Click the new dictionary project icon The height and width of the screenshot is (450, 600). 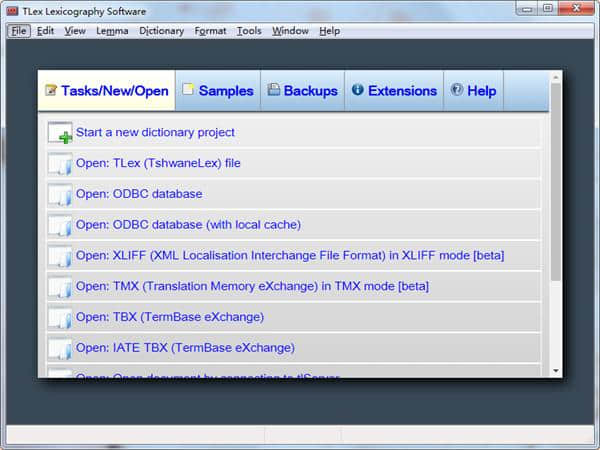pos(60,133)
